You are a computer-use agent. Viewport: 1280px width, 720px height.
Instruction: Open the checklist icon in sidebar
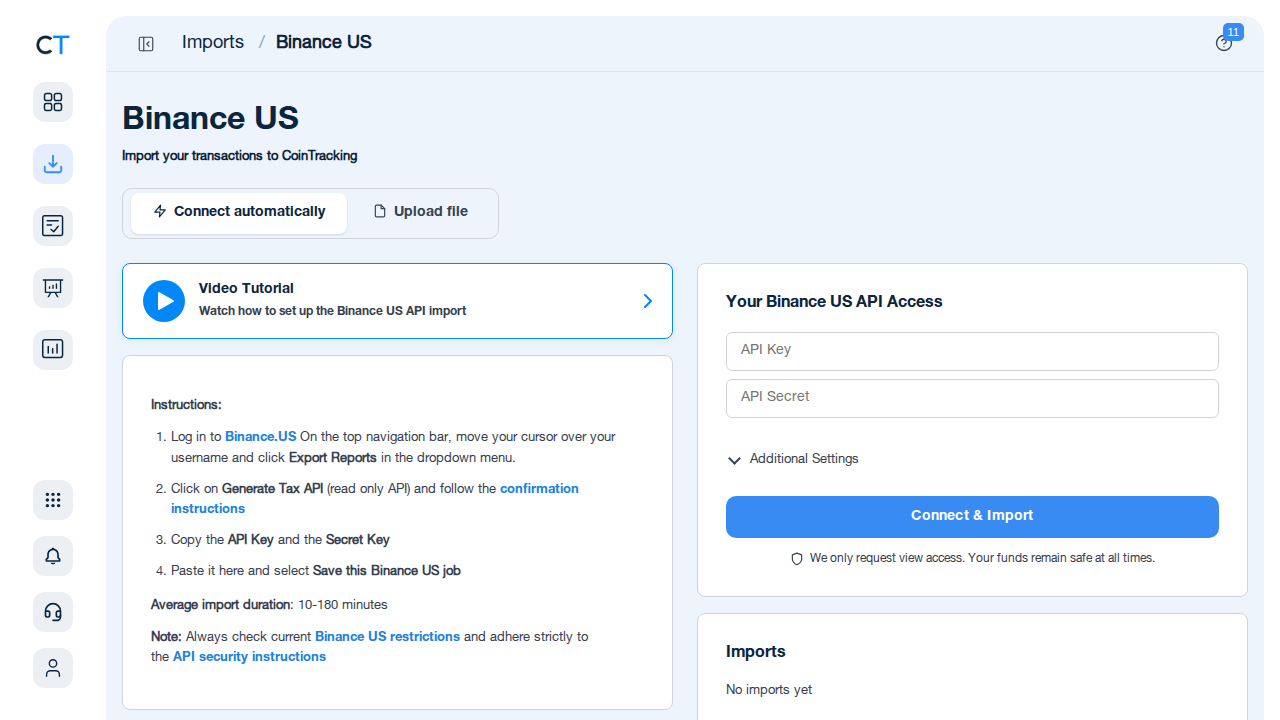pos(53,226)
